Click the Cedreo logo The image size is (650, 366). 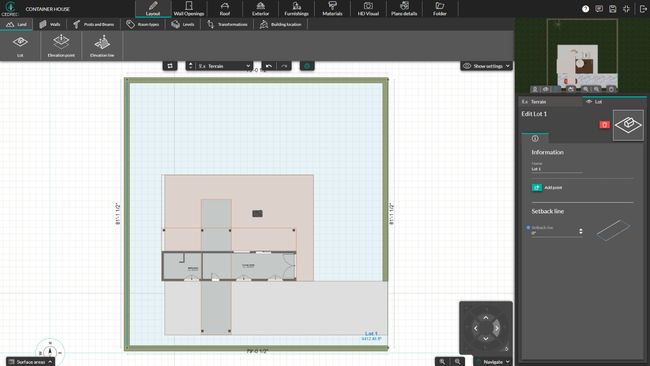(10, 8)
